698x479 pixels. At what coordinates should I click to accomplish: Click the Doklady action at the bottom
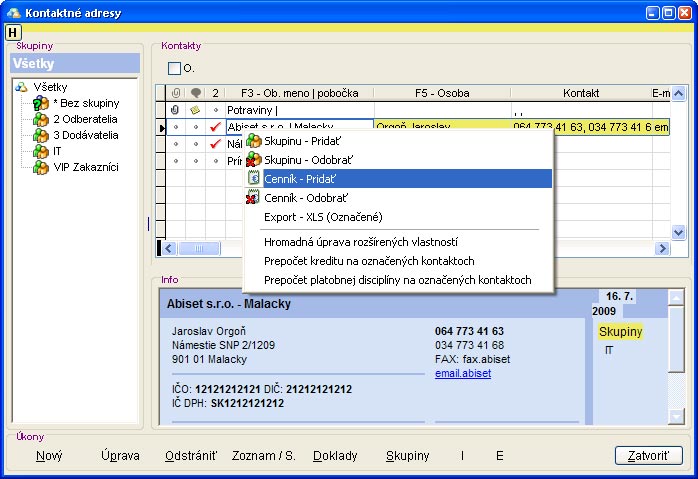click(x=335, y=455)
